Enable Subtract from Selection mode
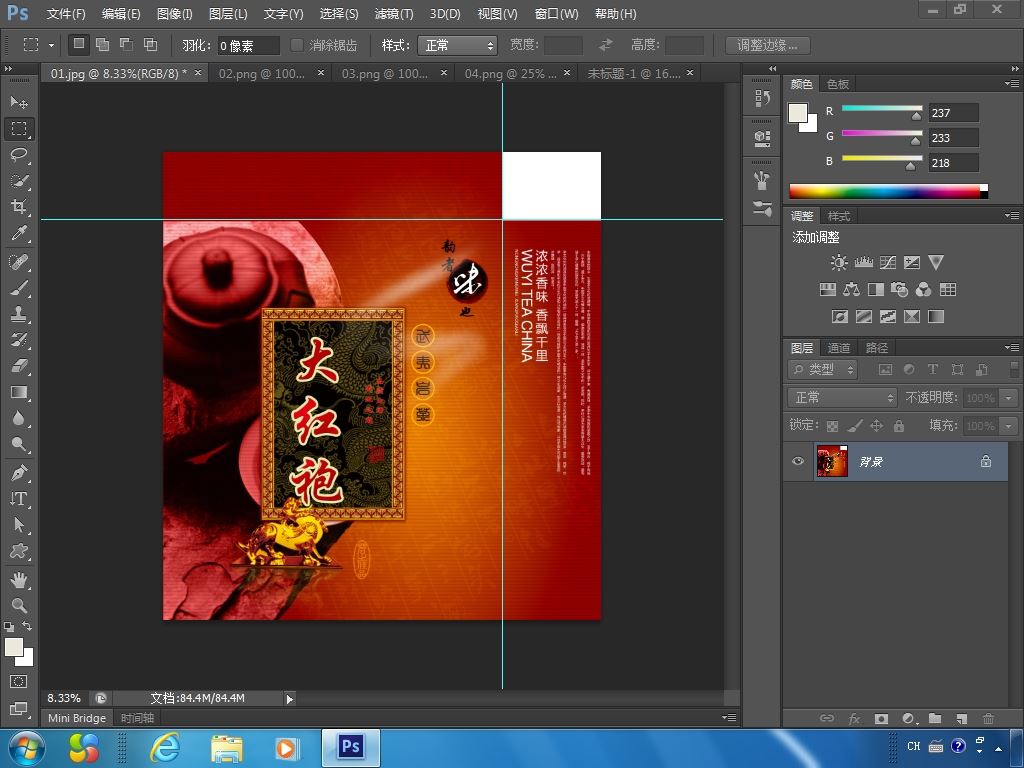 click(x=127, y=44)
